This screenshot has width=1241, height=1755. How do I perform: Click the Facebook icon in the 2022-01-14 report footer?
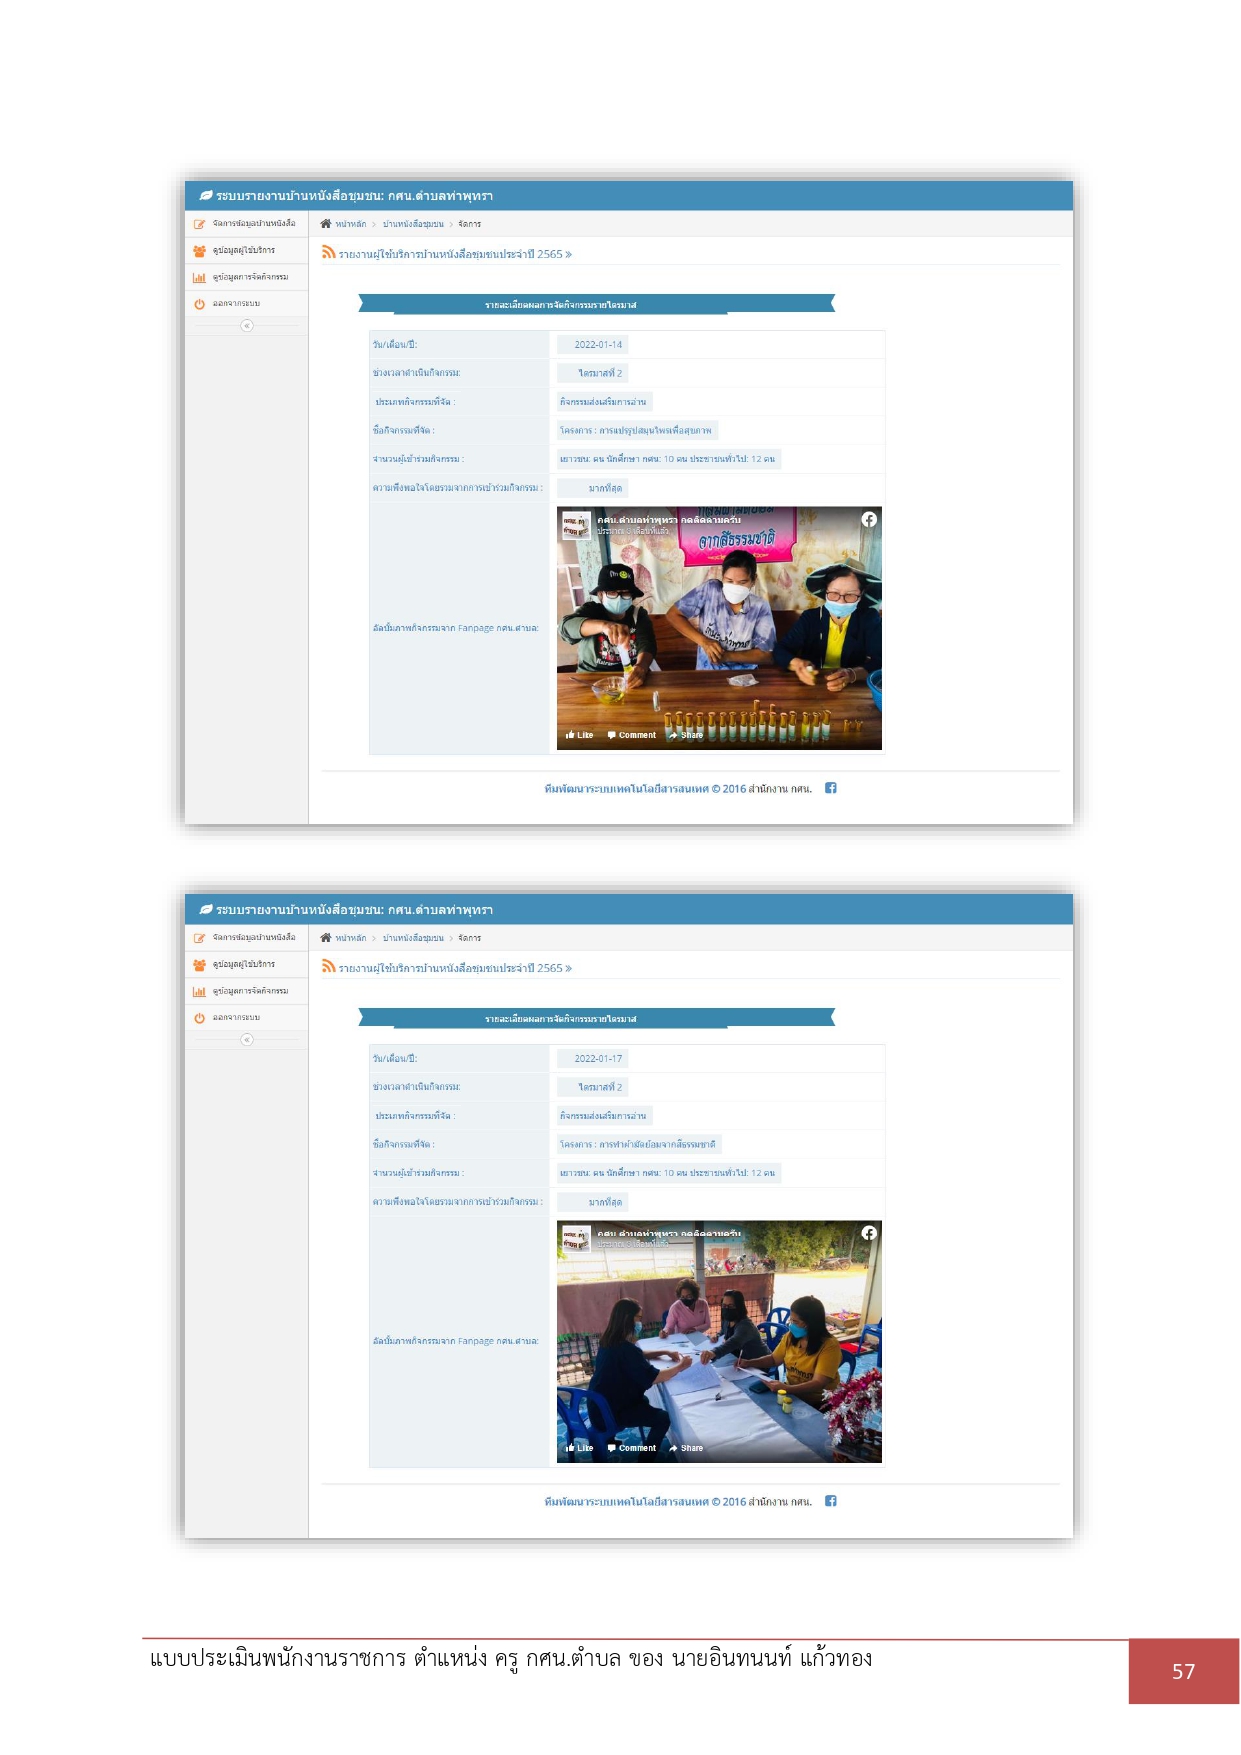pyautogui.click(x=831, y=788)
